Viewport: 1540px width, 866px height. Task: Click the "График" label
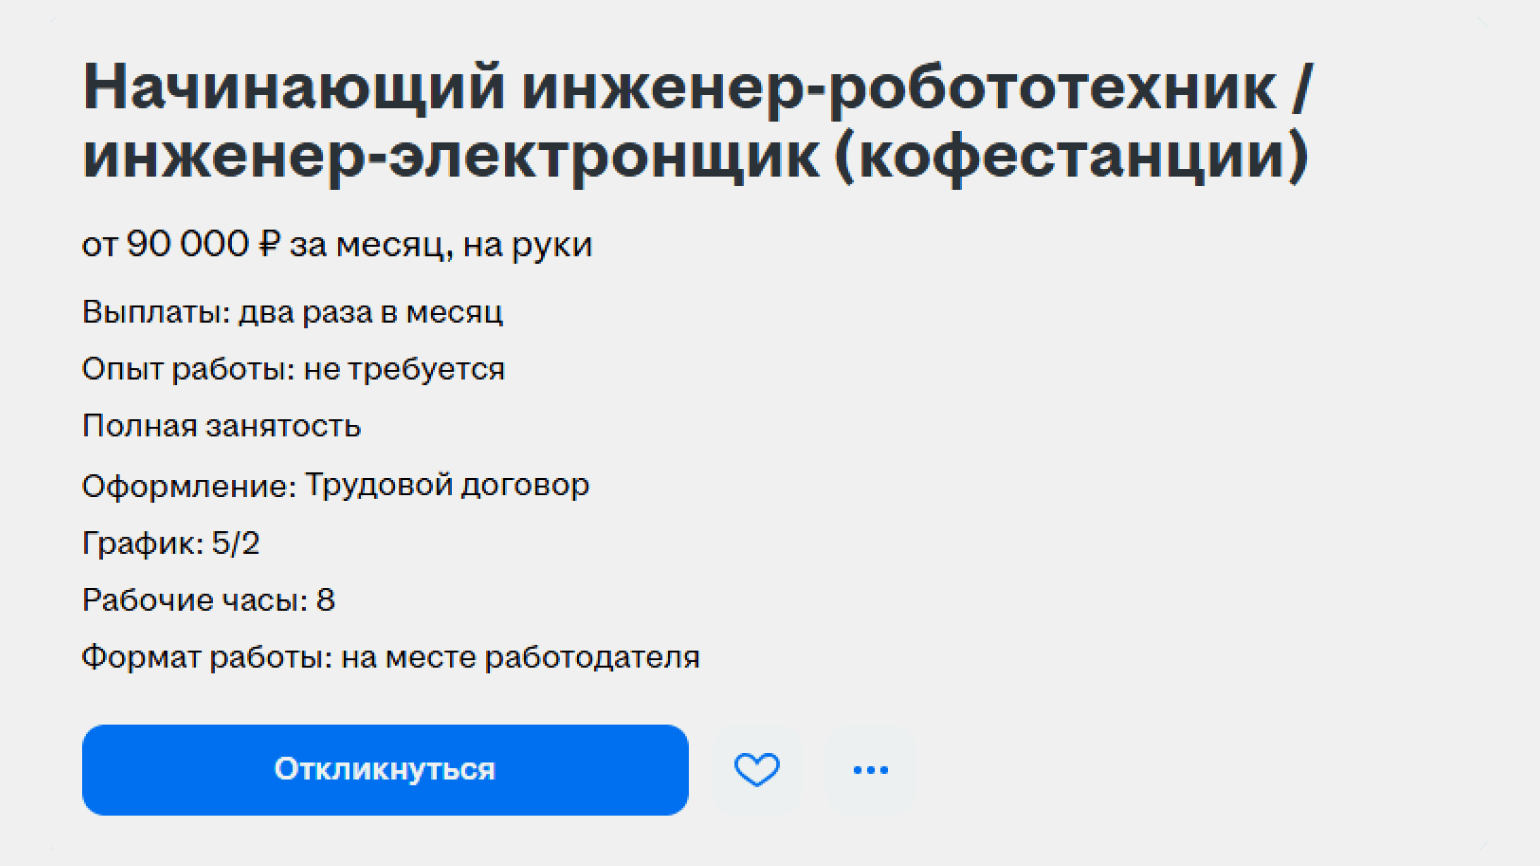142,543
